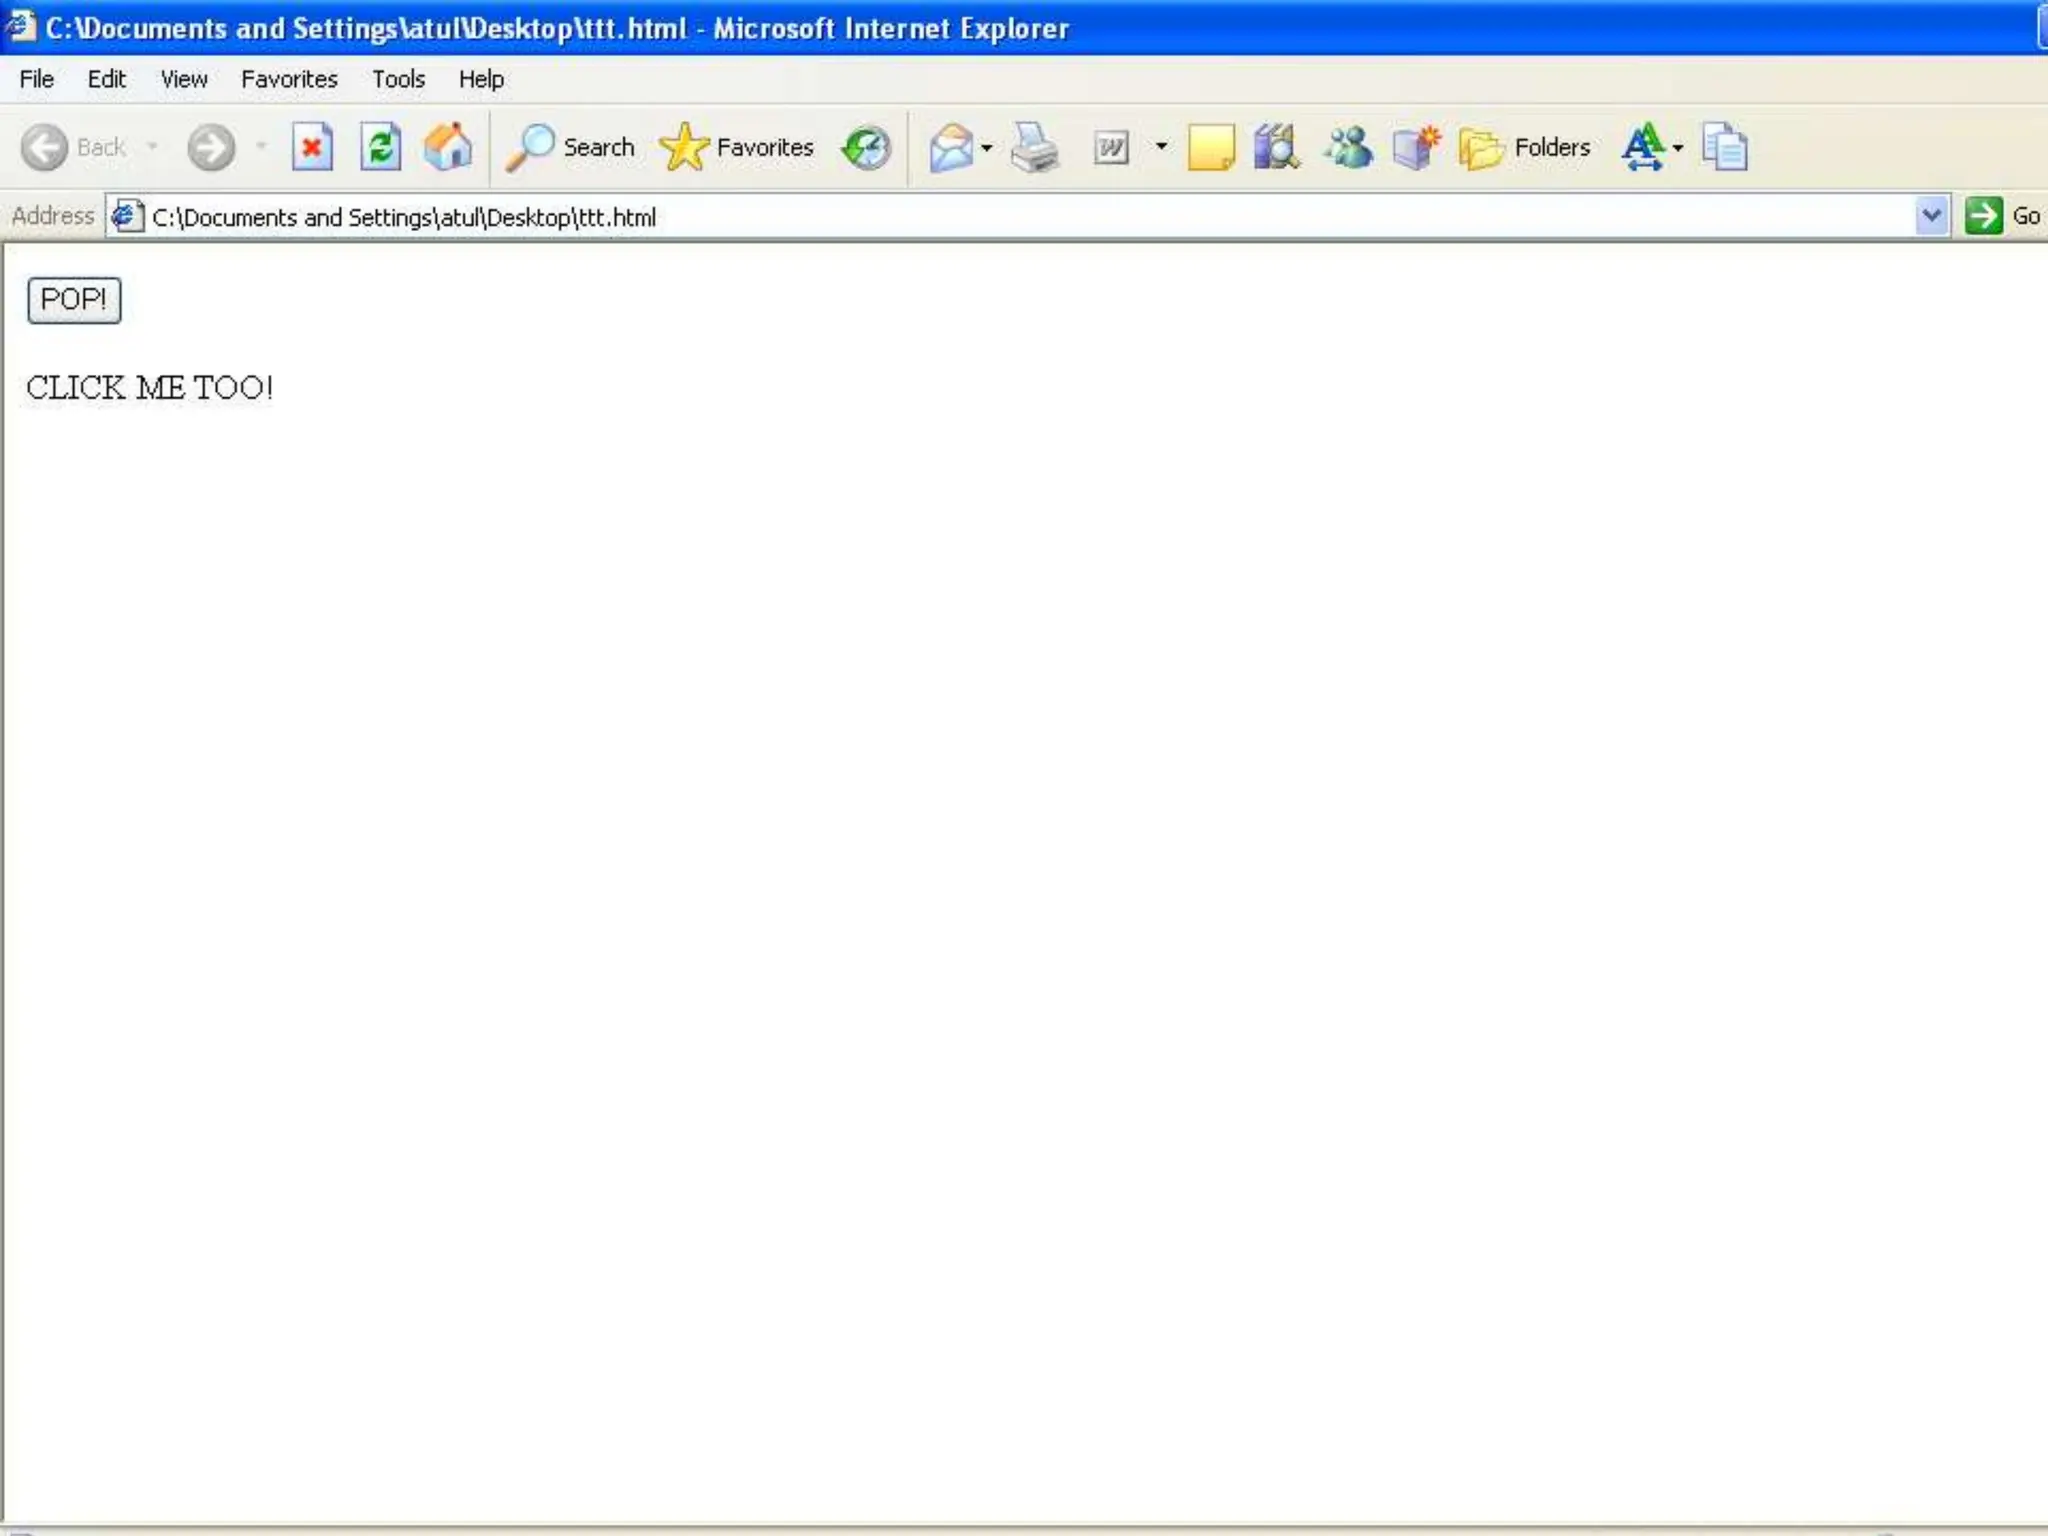2048x1536 pixels.
Task: Expand the text size dropdown arrow
Action: click(1678, 148)
